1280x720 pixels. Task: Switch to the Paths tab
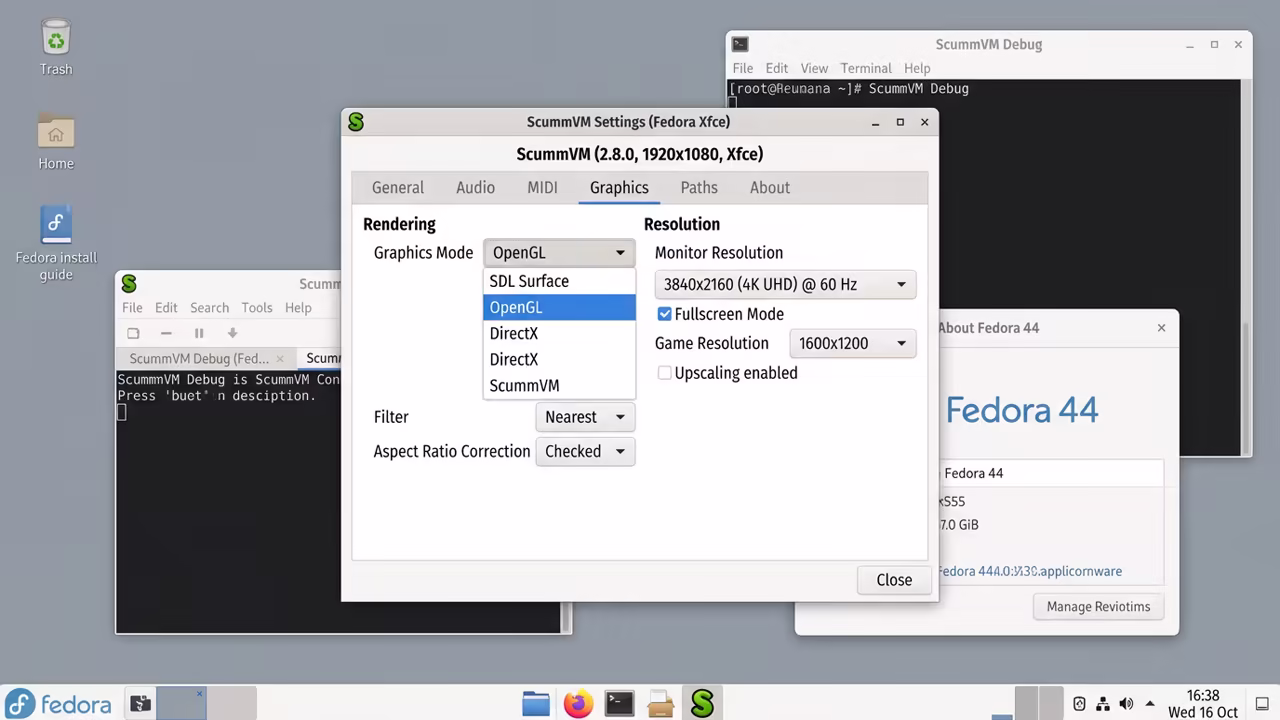pos(699,187)
